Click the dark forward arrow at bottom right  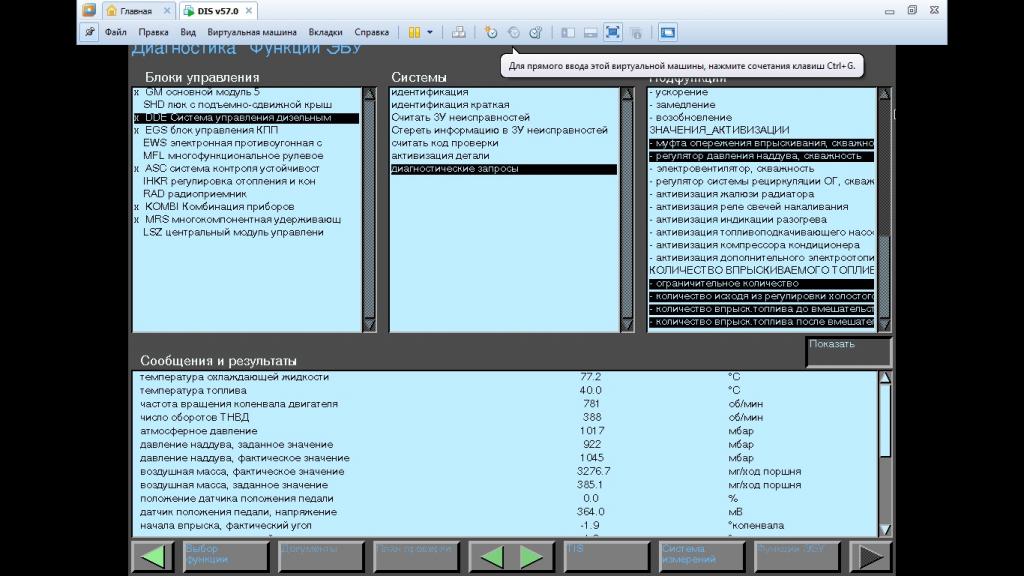pos(871,557)
